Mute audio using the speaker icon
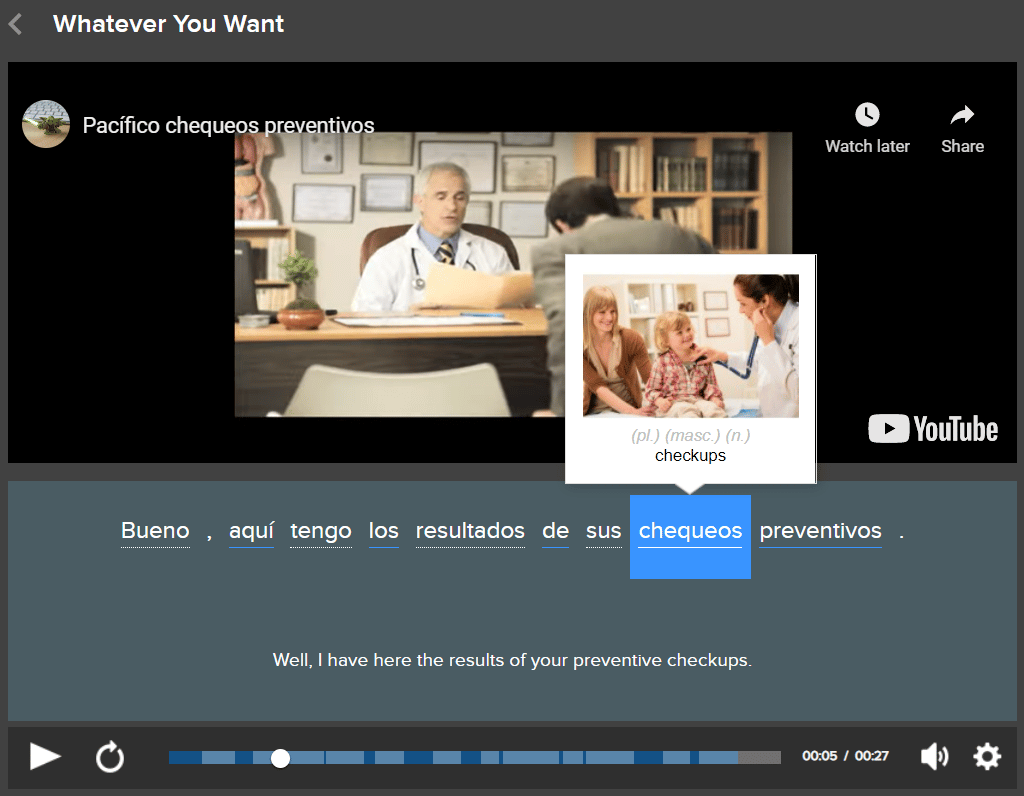Image resolution: width=1024 pixels, height=796 pixels. [x=934, y=757]
